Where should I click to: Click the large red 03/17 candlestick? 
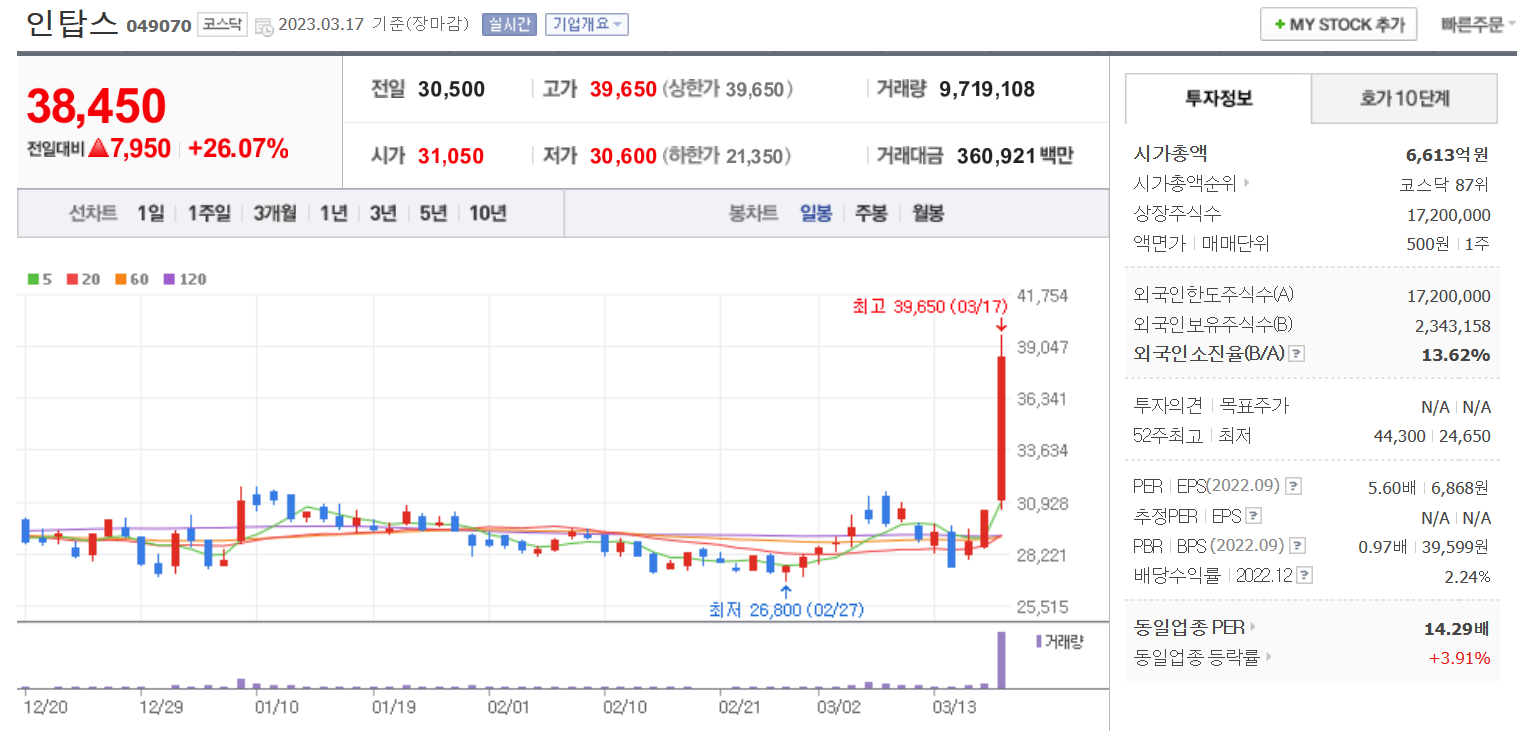1000,428
